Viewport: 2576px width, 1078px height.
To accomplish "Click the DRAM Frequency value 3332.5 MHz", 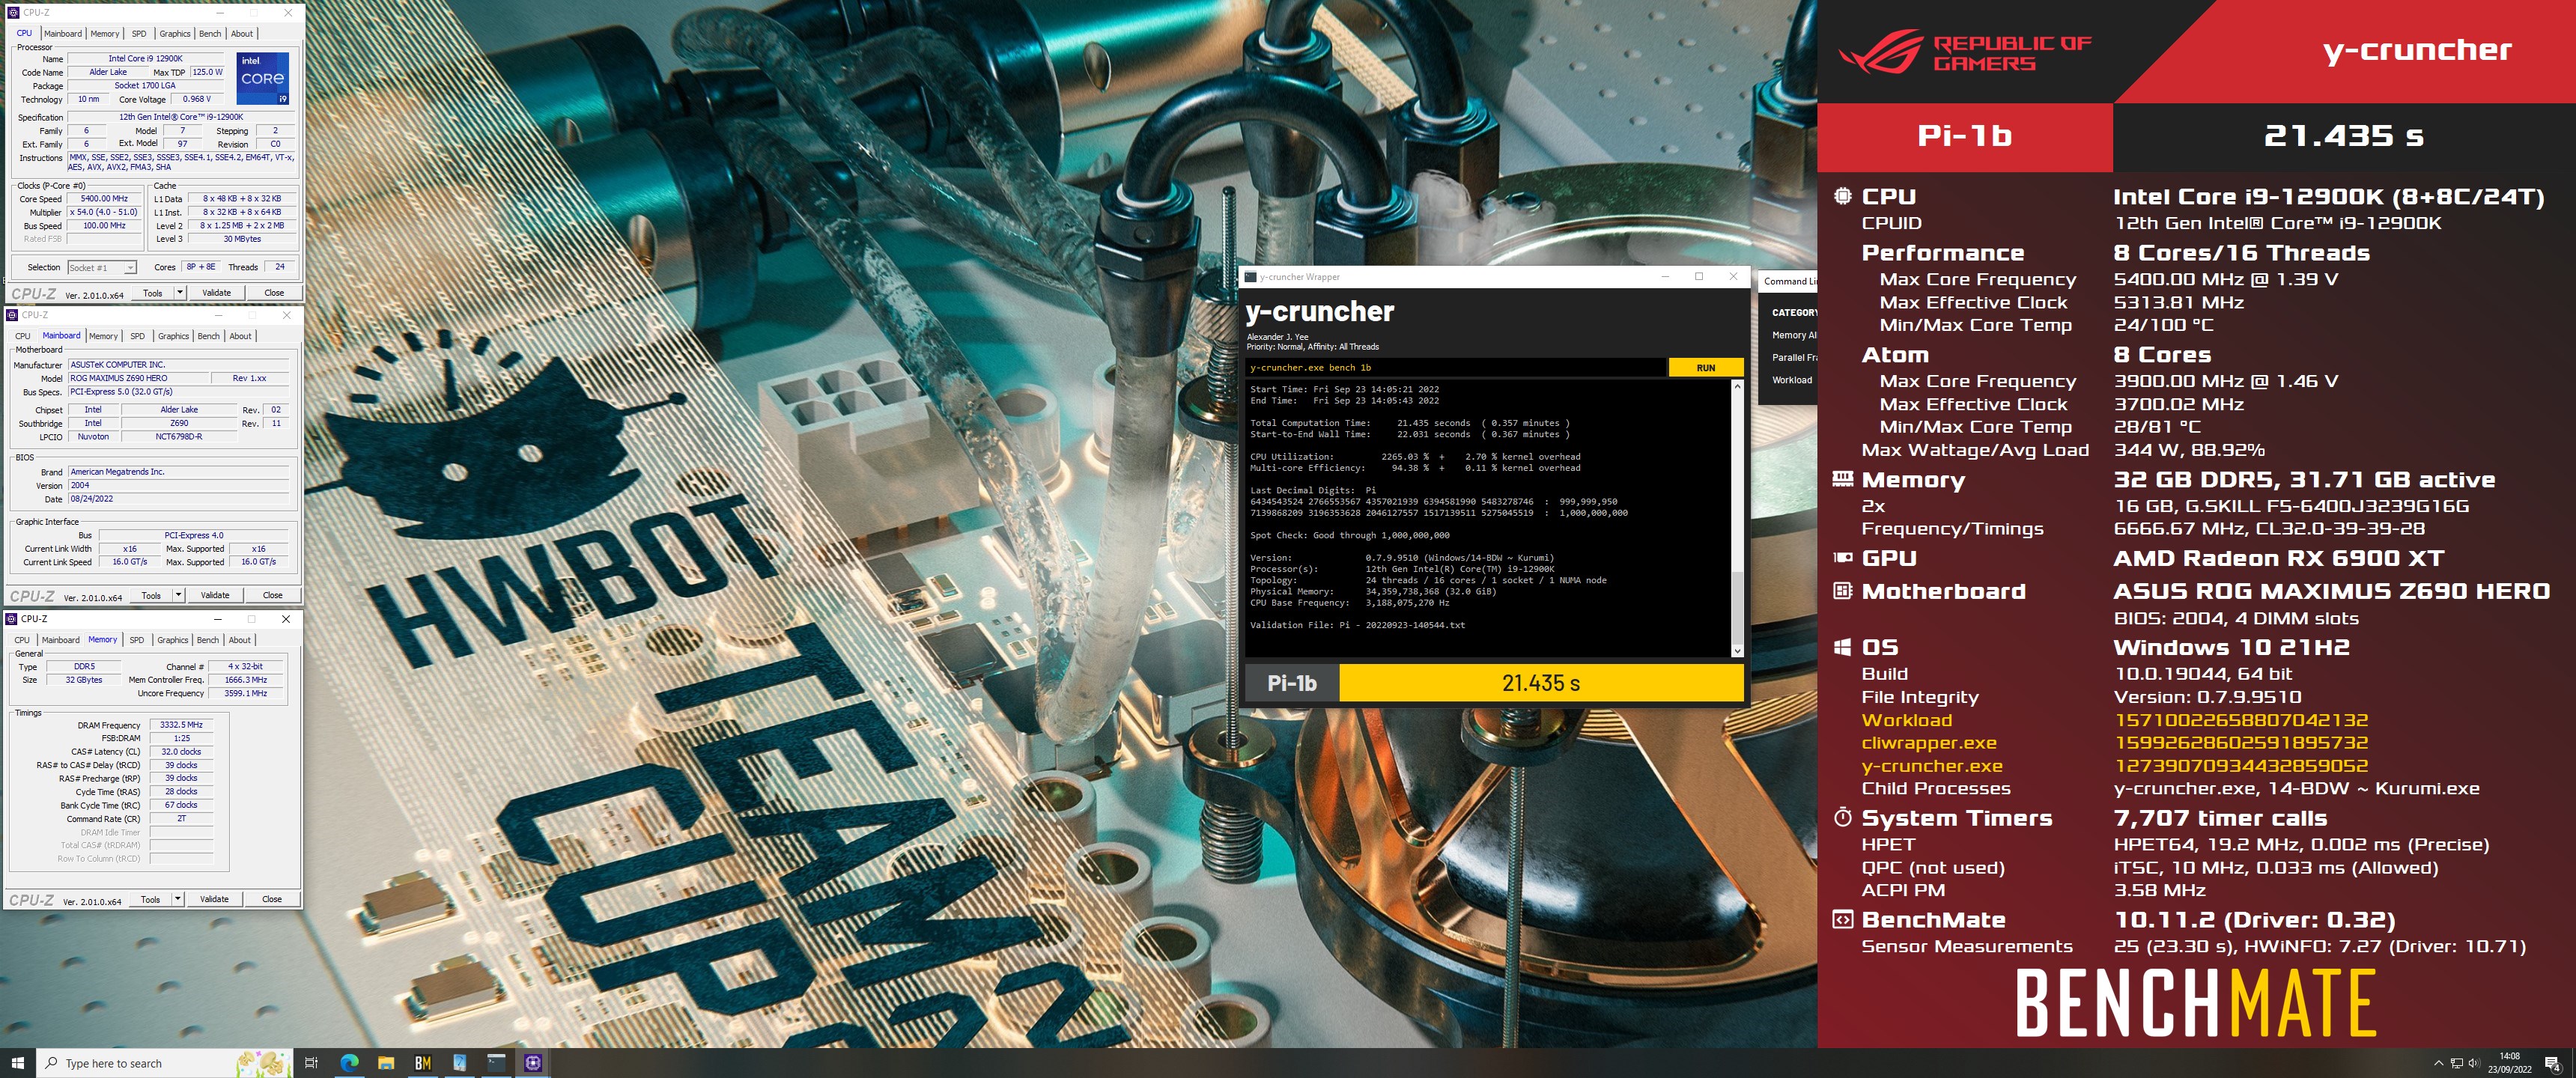I will click(x=181, y=725).
